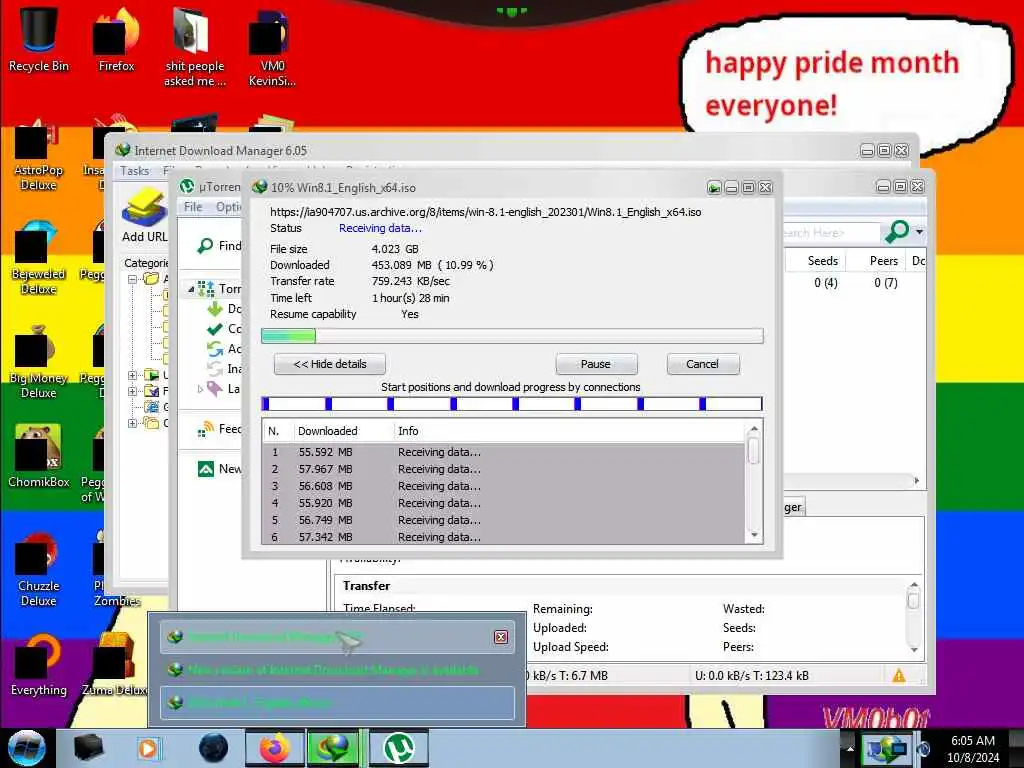Open the VM0 KevinSi... desktop icon
Screen dimensions: 1024x768
coord(272,47)
